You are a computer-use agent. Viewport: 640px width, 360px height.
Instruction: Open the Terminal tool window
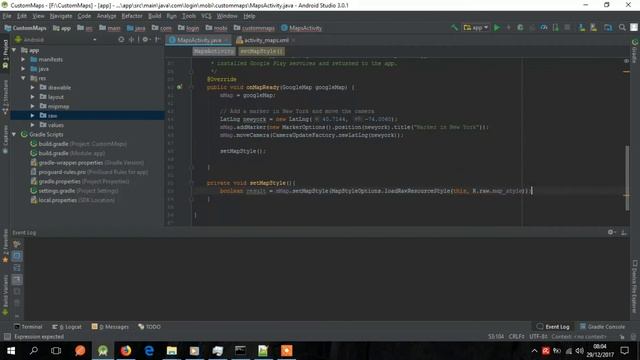(28, 327)
